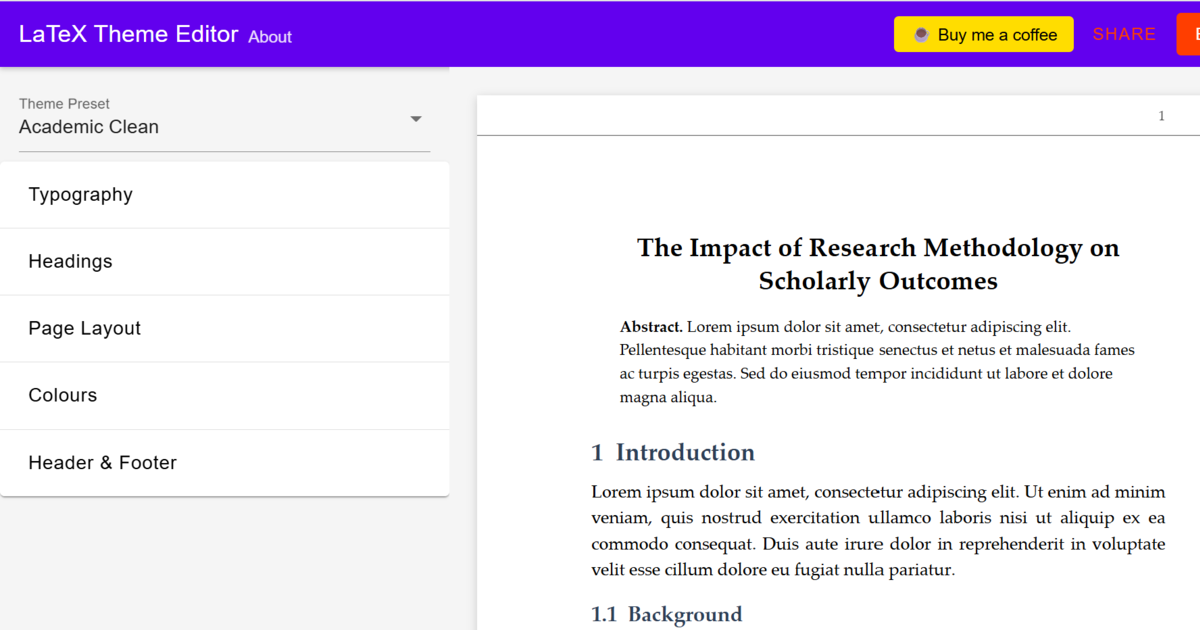Image resolution: width=1200 pixels, height=630 pixels.
Task: Open the Theme Preset dropdown arrow
Action: (x=416, y=119)
